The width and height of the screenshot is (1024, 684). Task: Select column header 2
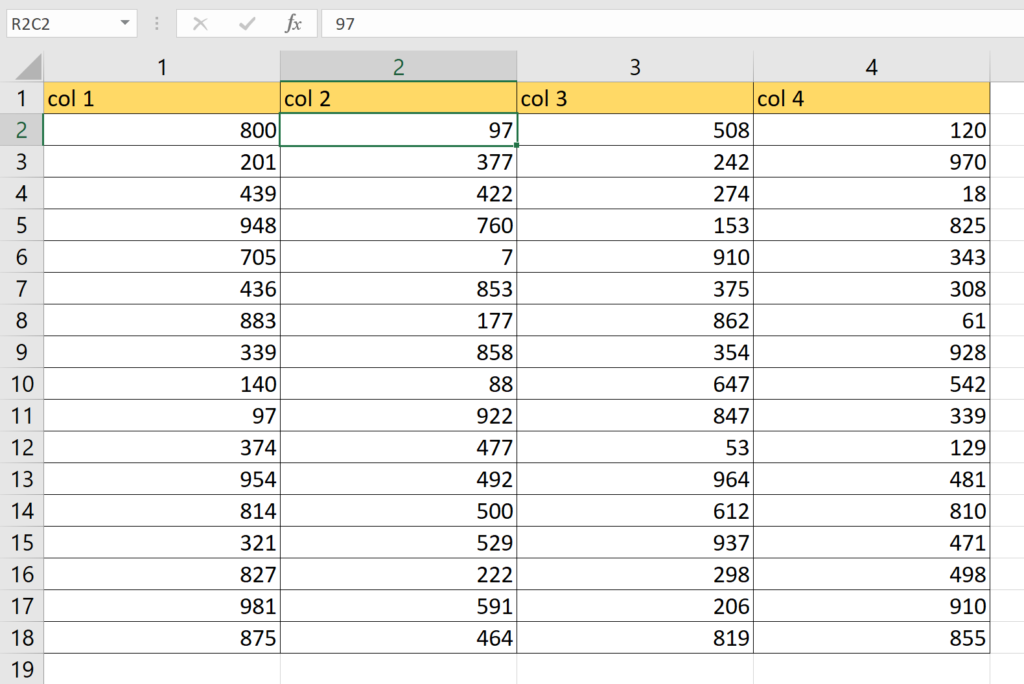point(400,67)
